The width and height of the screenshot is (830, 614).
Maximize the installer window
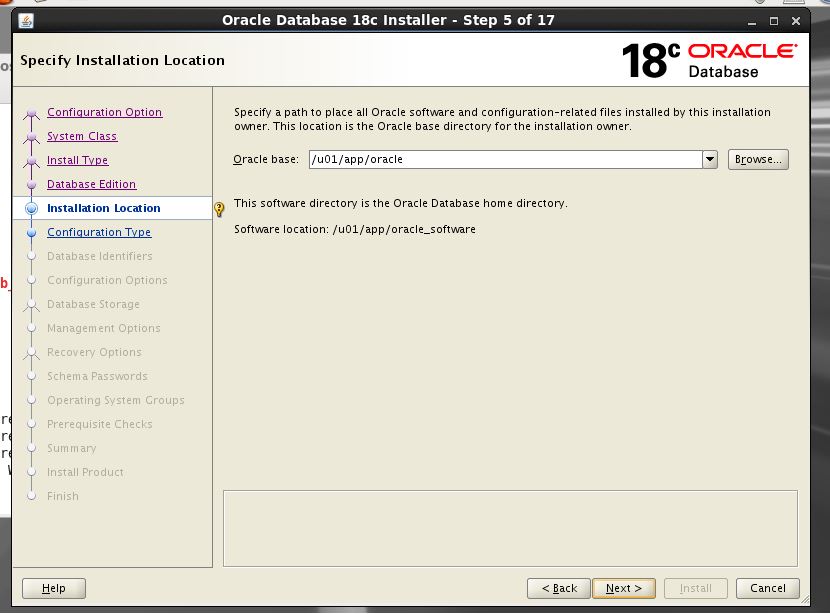[773, 21]
